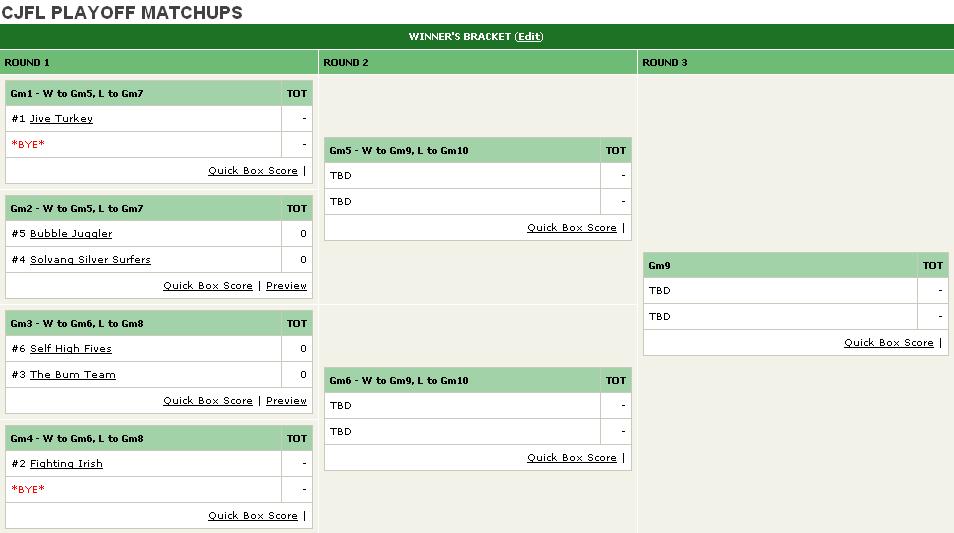Screen dimensions: 954x533
Task: Open the Bubble Juggler team link
Action: click(71, 234)
